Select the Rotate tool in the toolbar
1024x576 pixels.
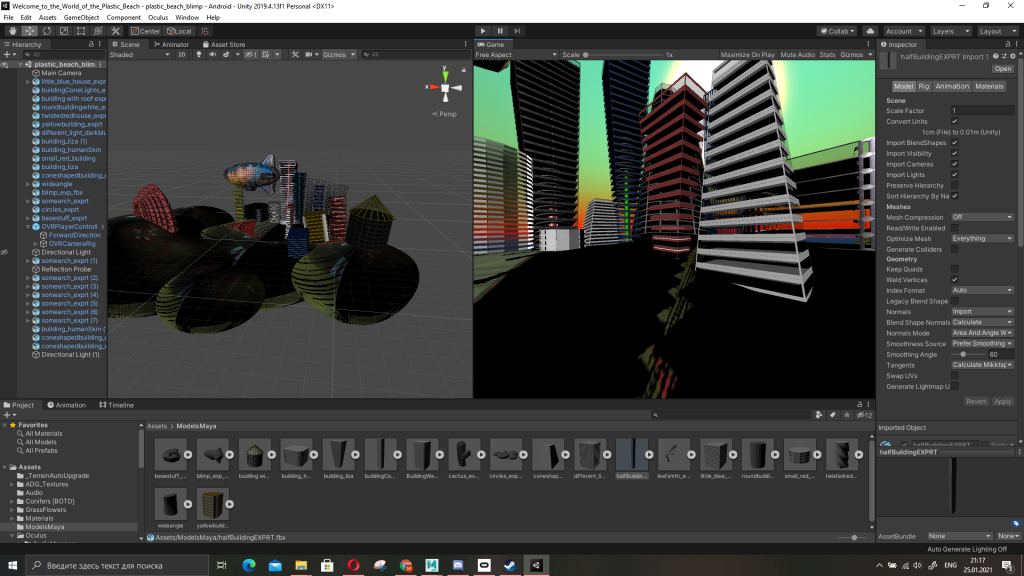point(46,31)
